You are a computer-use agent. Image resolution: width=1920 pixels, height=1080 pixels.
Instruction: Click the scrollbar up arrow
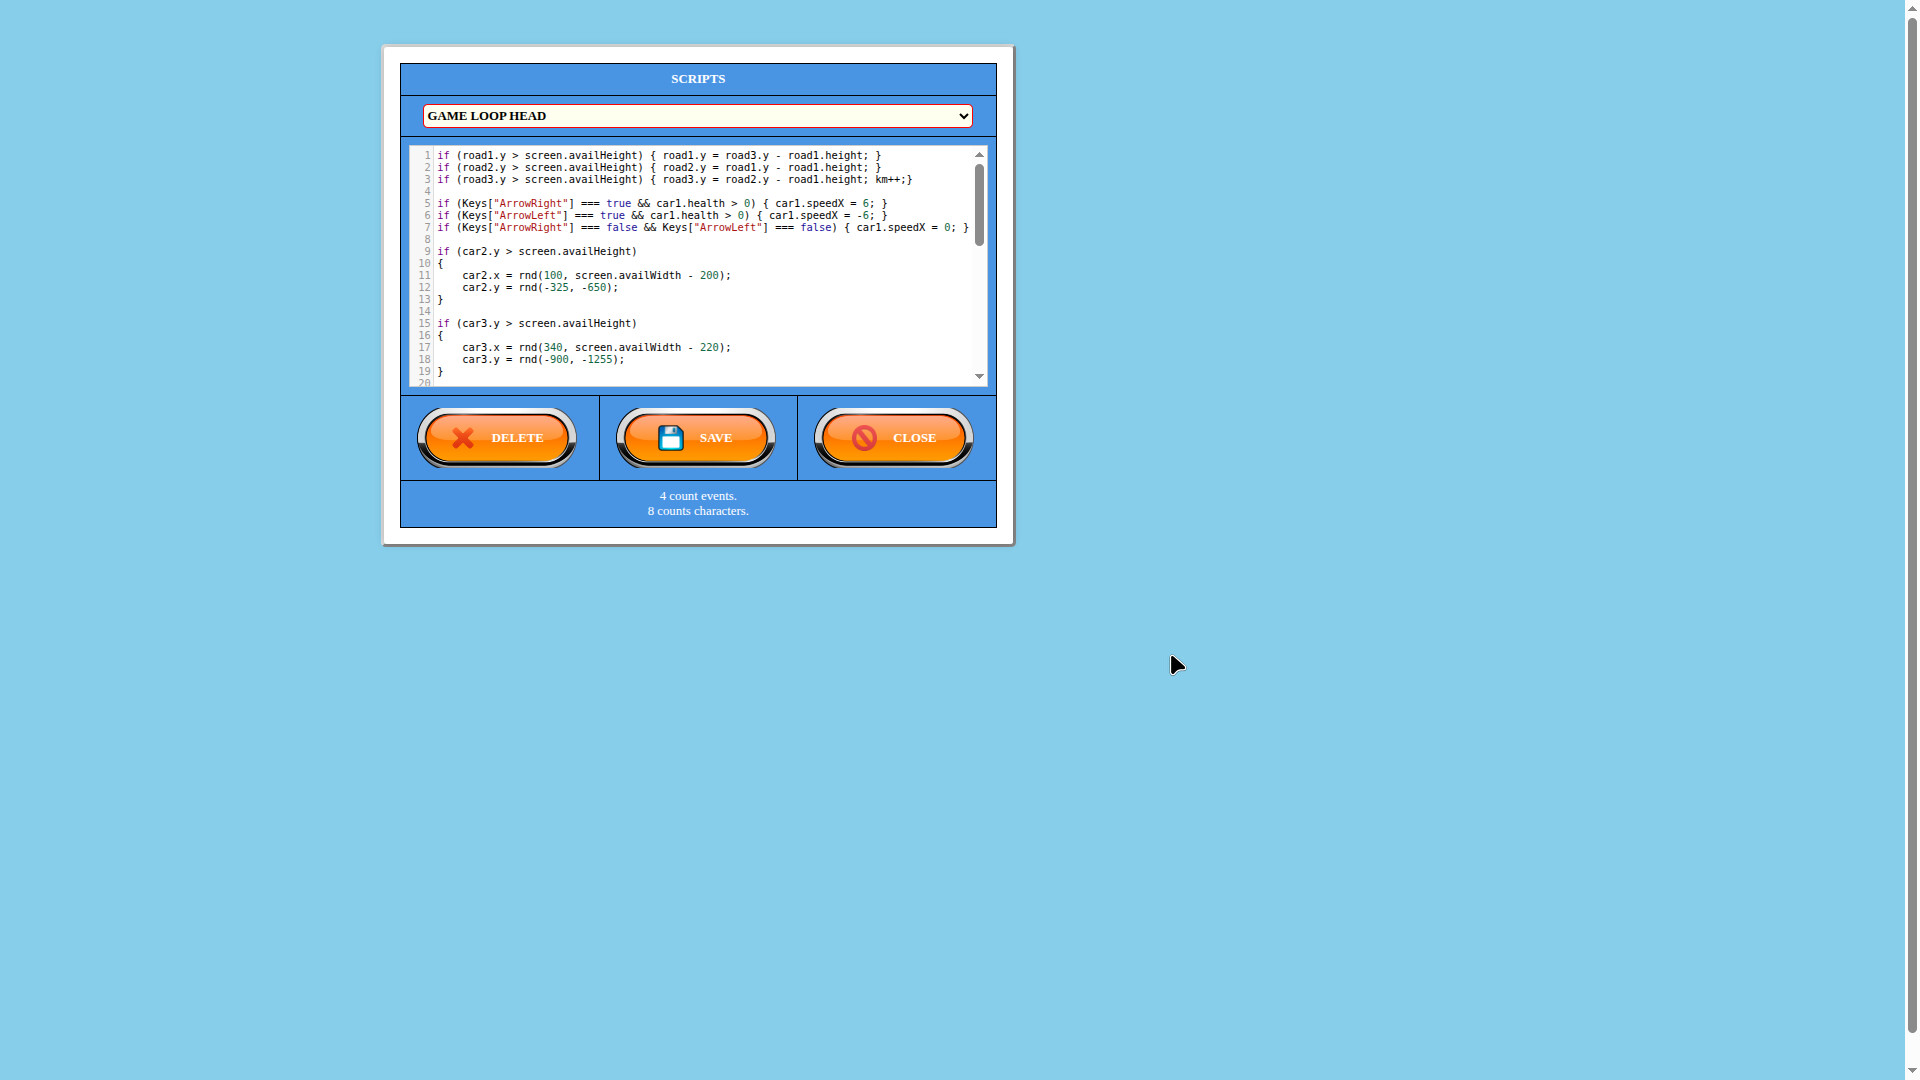(978, 154)
